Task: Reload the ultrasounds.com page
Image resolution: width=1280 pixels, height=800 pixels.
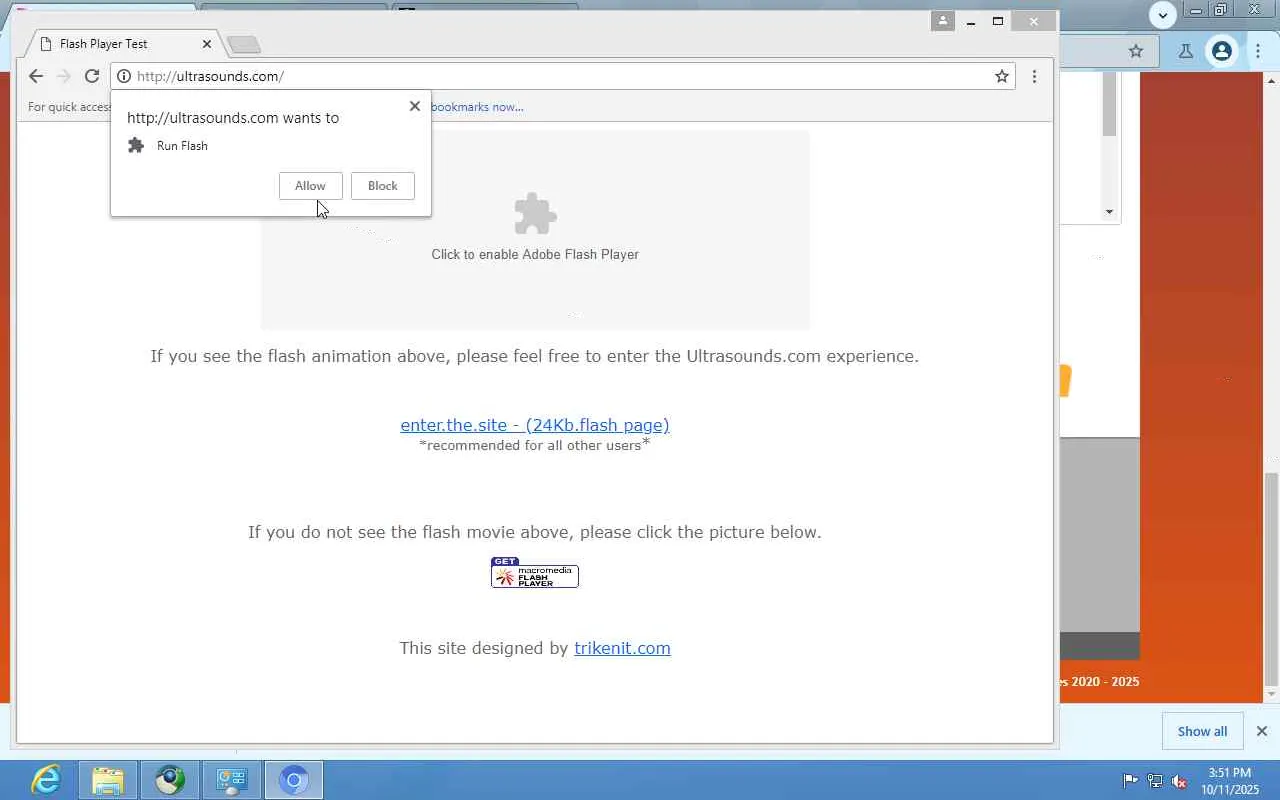Action: (x=92, y=76)
